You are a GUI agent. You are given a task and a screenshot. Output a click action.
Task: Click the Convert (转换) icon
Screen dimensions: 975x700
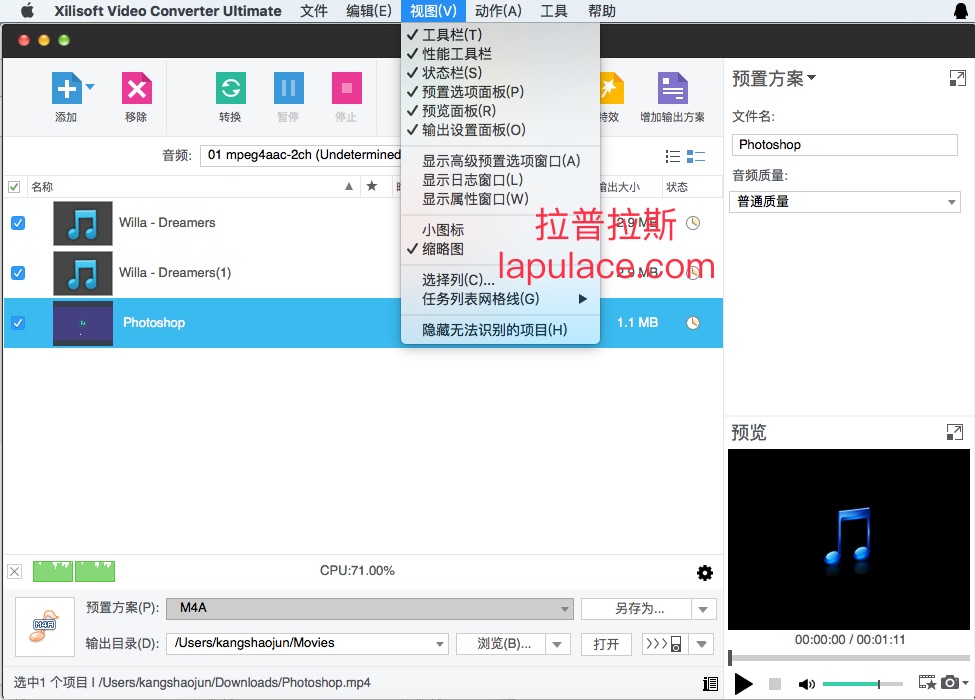point(230,89)
